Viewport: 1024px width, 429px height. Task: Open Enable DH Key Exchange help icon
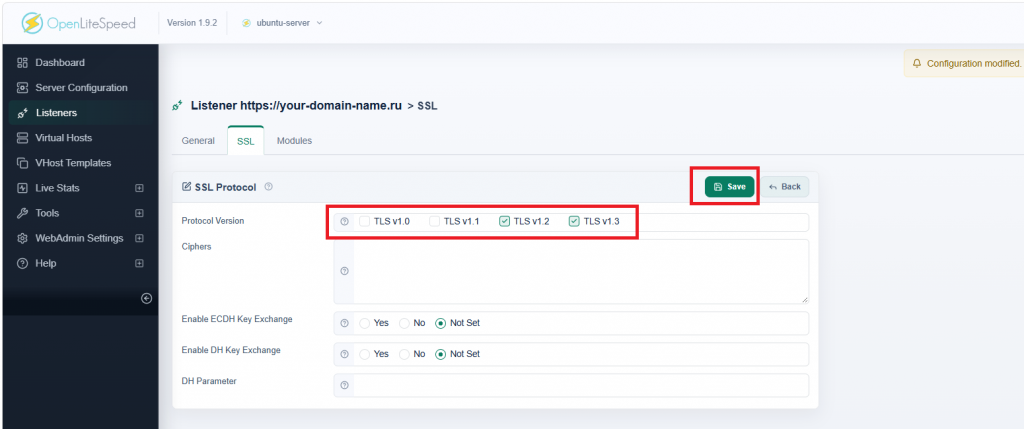(344, 354)
